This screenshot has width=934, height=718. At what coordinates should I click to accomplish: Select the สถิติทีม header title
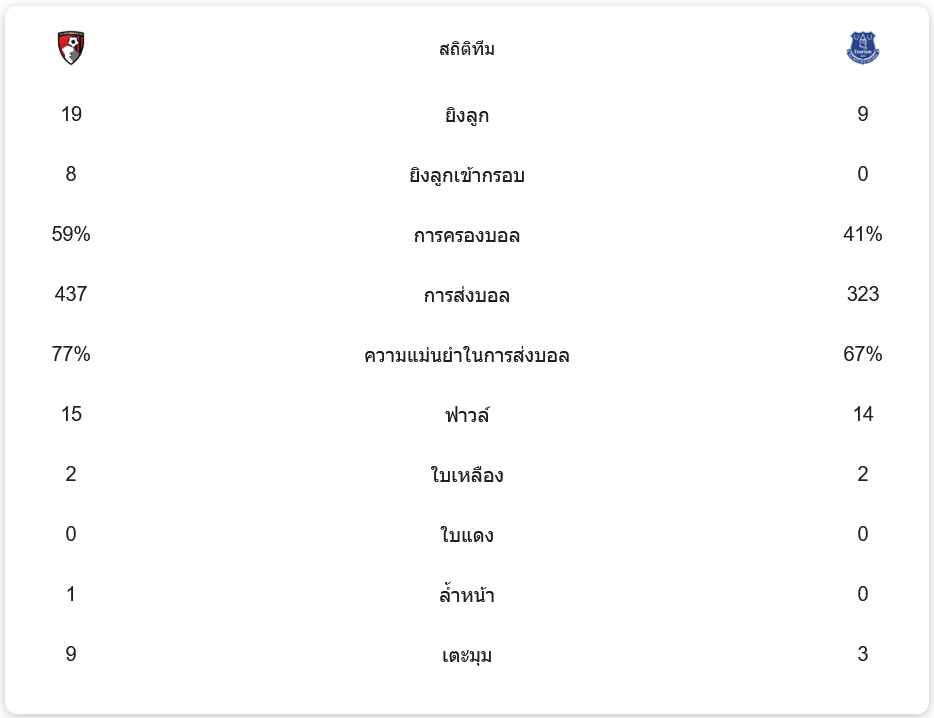click(x=467, y=49)
